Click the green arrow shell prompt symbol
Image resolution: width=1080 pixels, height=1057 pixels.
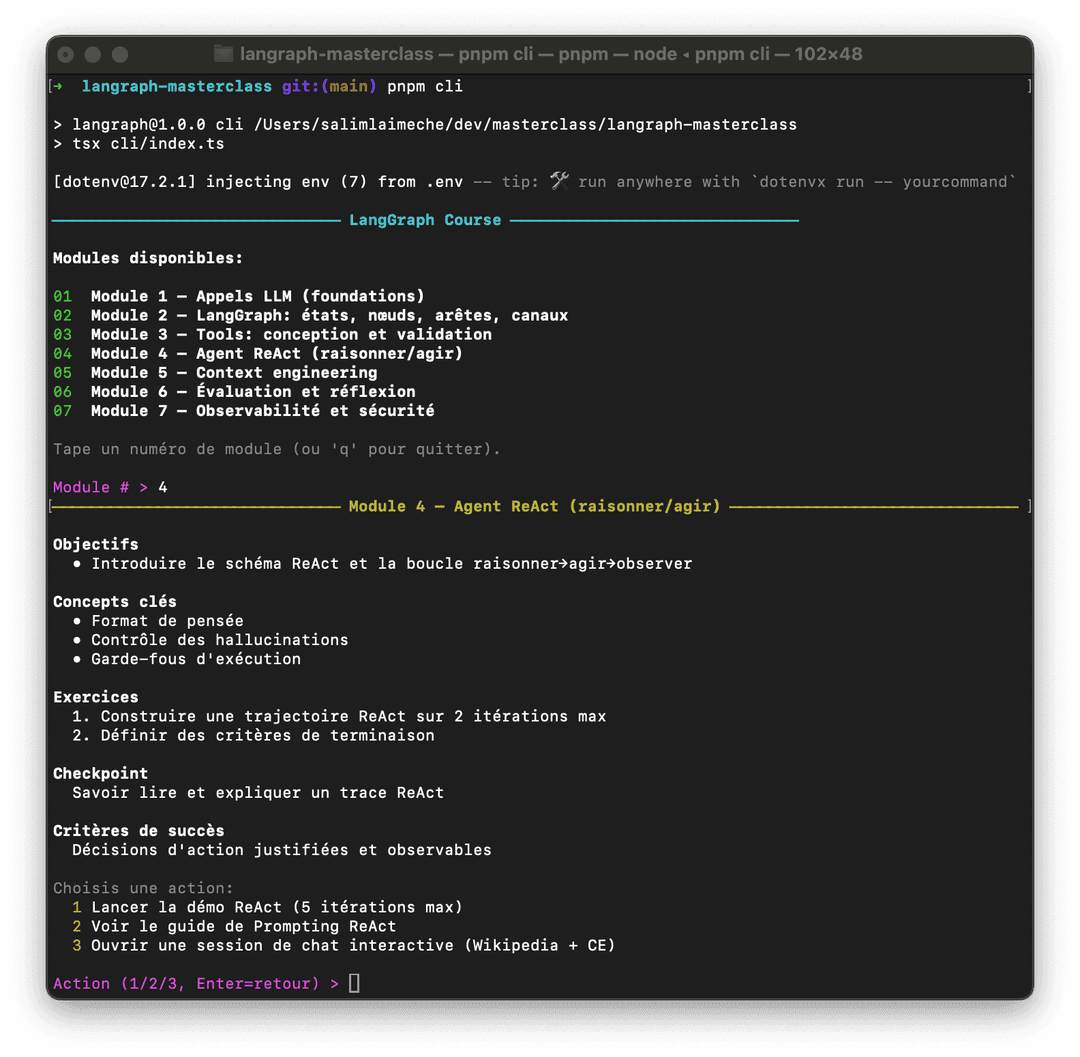[59, 86]
